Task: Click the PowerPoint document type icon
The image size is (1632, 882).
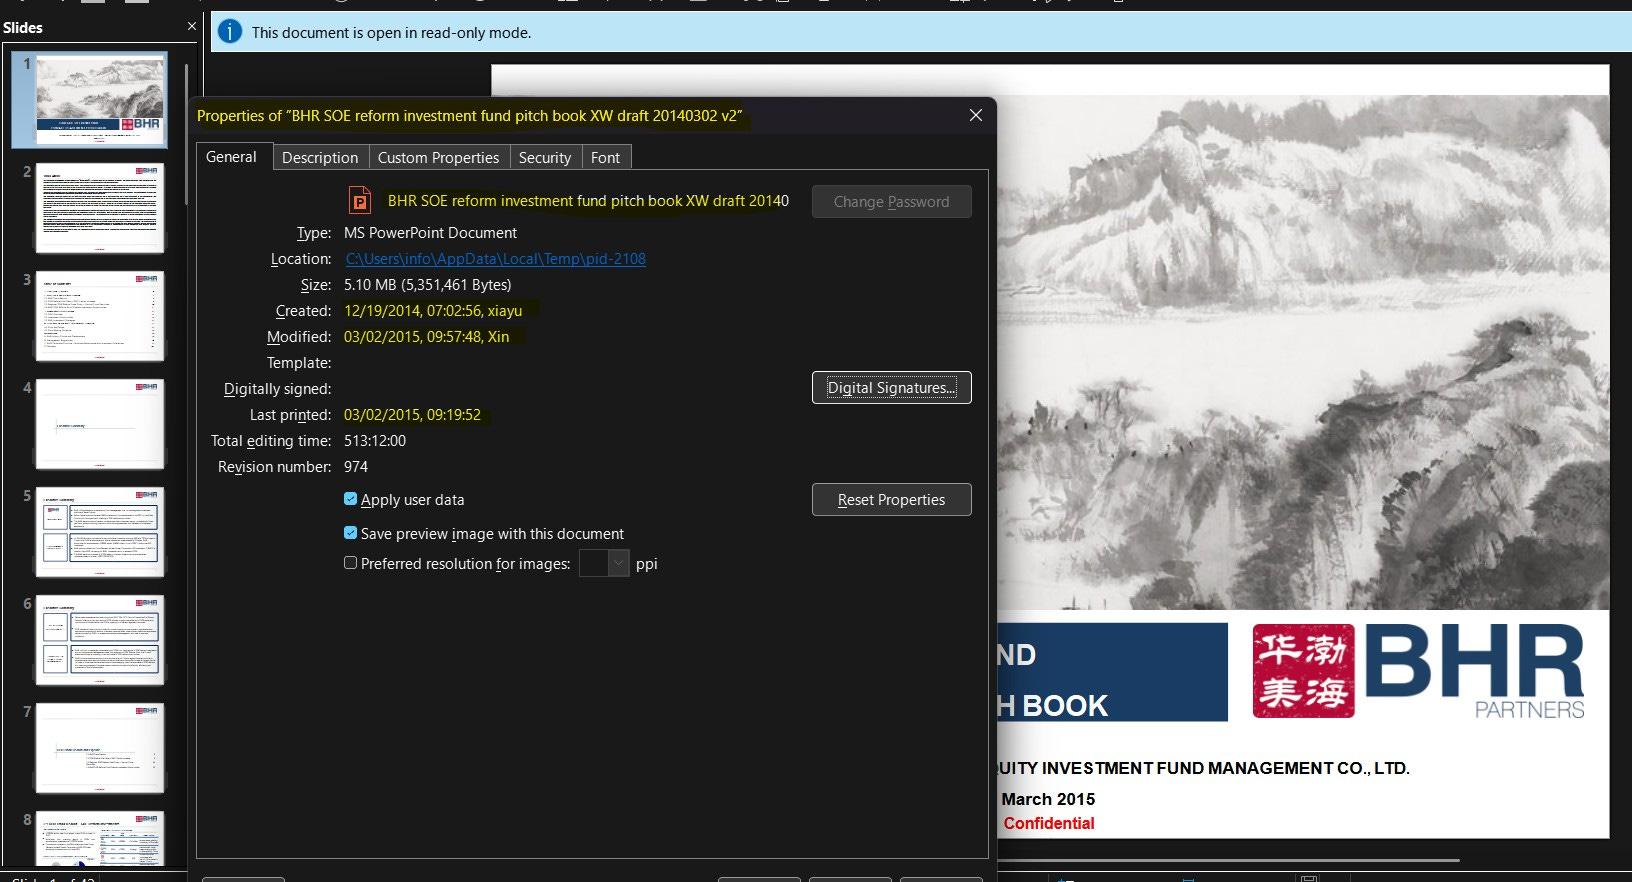Action: click(x=359, y=201)
